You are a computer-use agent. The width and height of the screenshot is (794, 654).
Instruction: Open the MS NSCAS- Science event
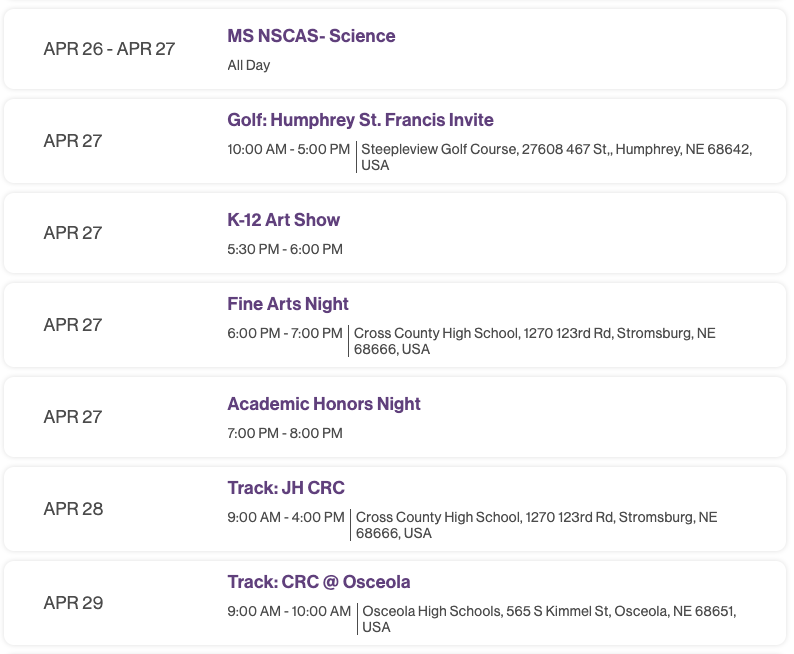[311, 36]
